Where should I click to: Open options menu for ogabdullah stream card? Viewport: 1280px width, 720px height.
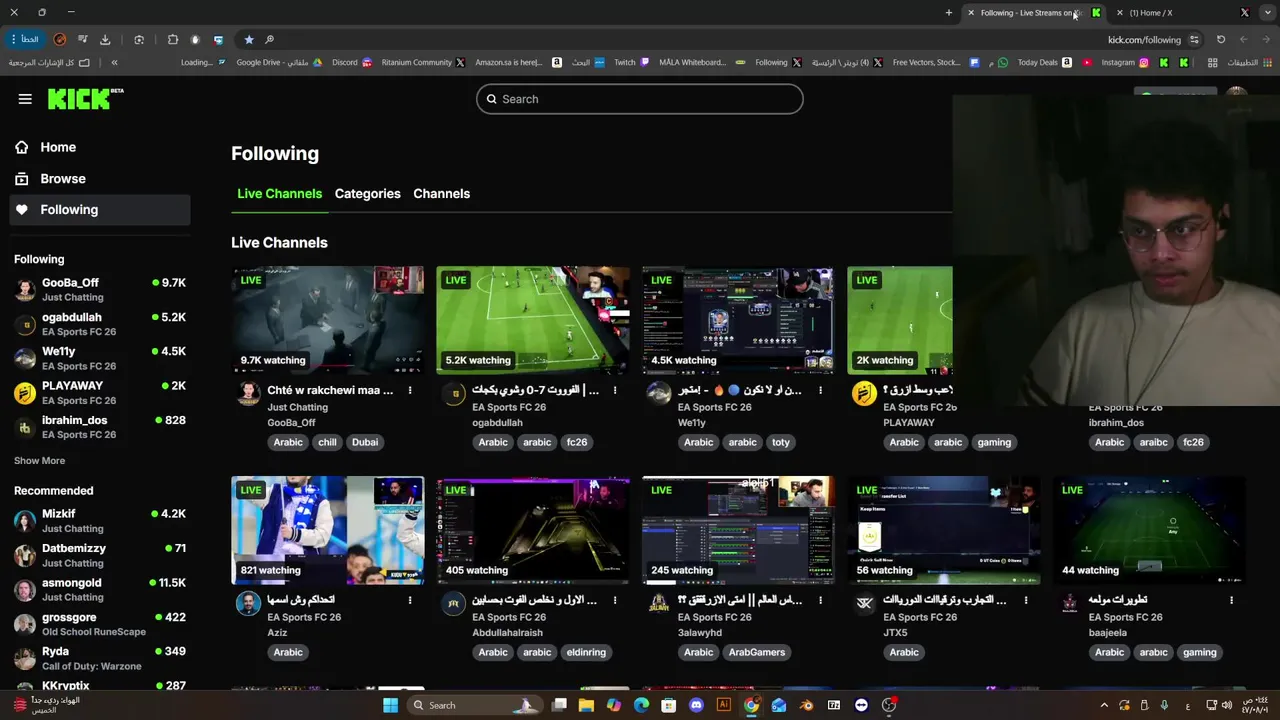click(615, 390)
